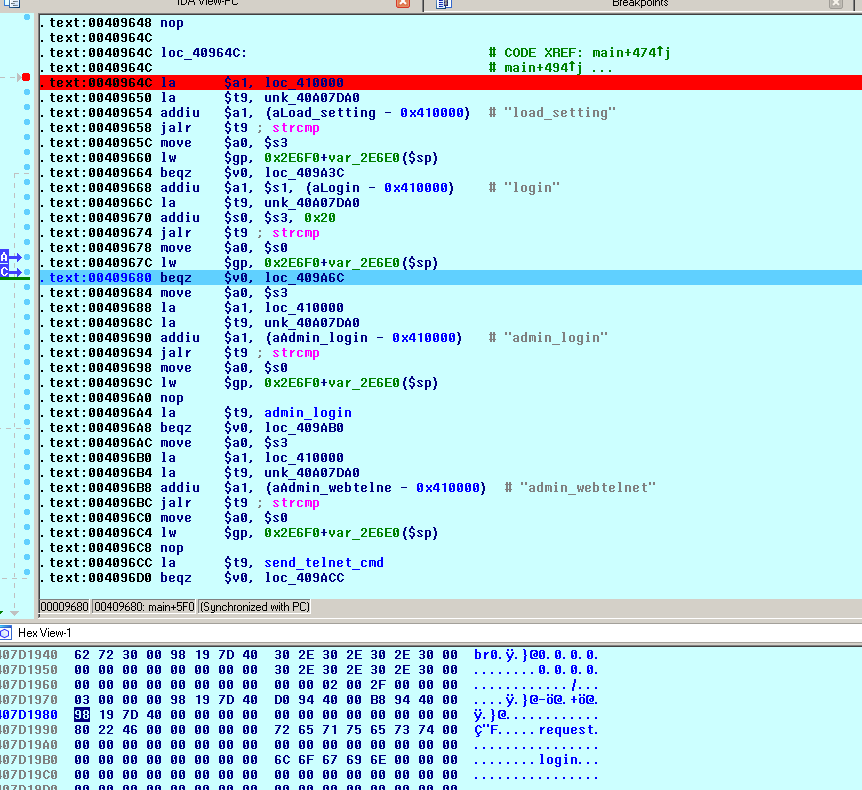The width and height of the screenshot is (862, 790).
Task: Click the 'A' register arrow marker
Action: click(5, 257)
